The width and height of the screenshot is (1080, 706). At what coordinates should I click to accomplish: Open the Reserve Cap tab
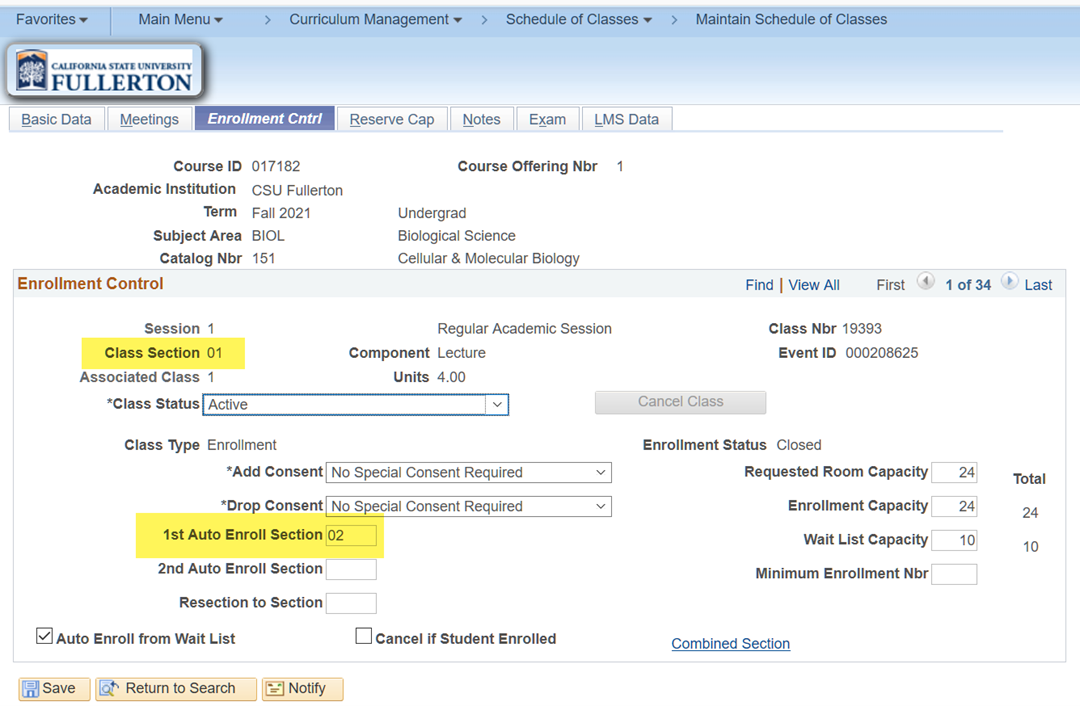(392, 119)
